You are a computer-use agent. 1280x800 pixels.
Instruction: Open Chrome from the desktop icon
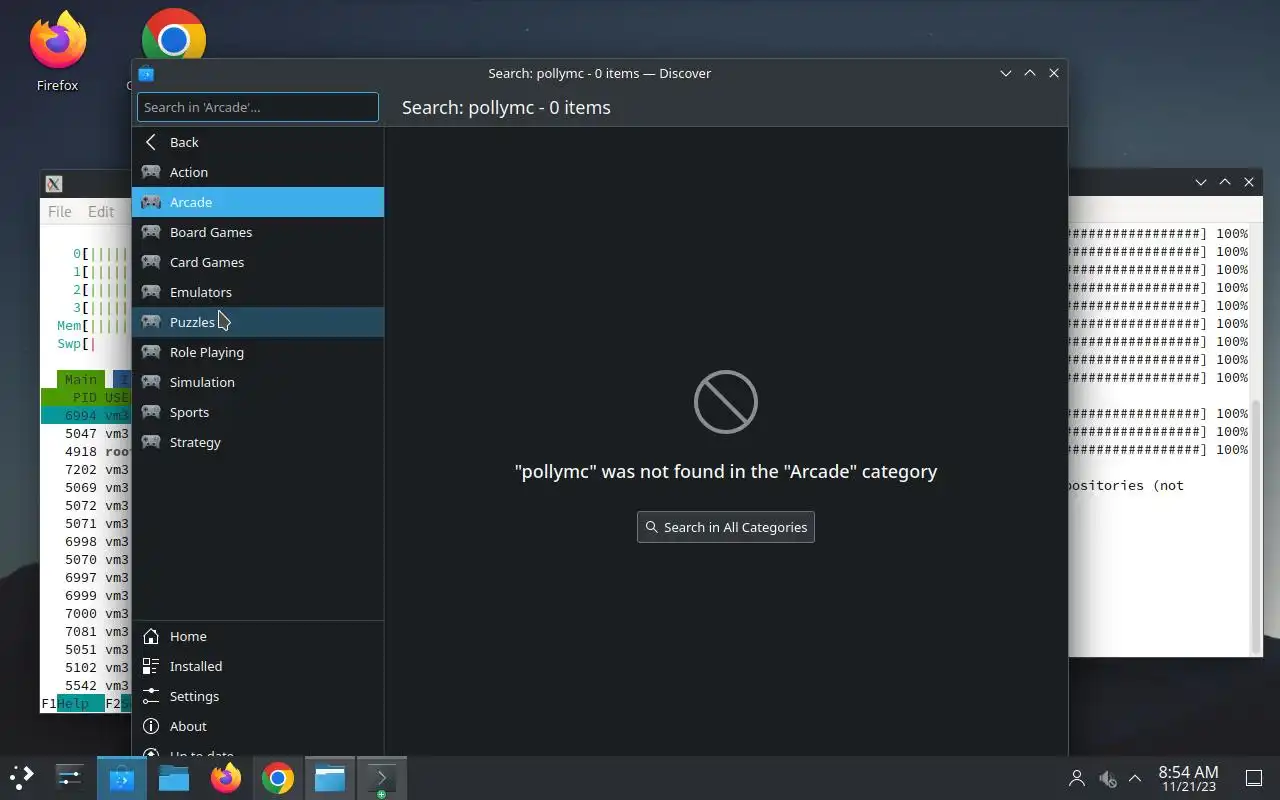click(x=173, y=38)
